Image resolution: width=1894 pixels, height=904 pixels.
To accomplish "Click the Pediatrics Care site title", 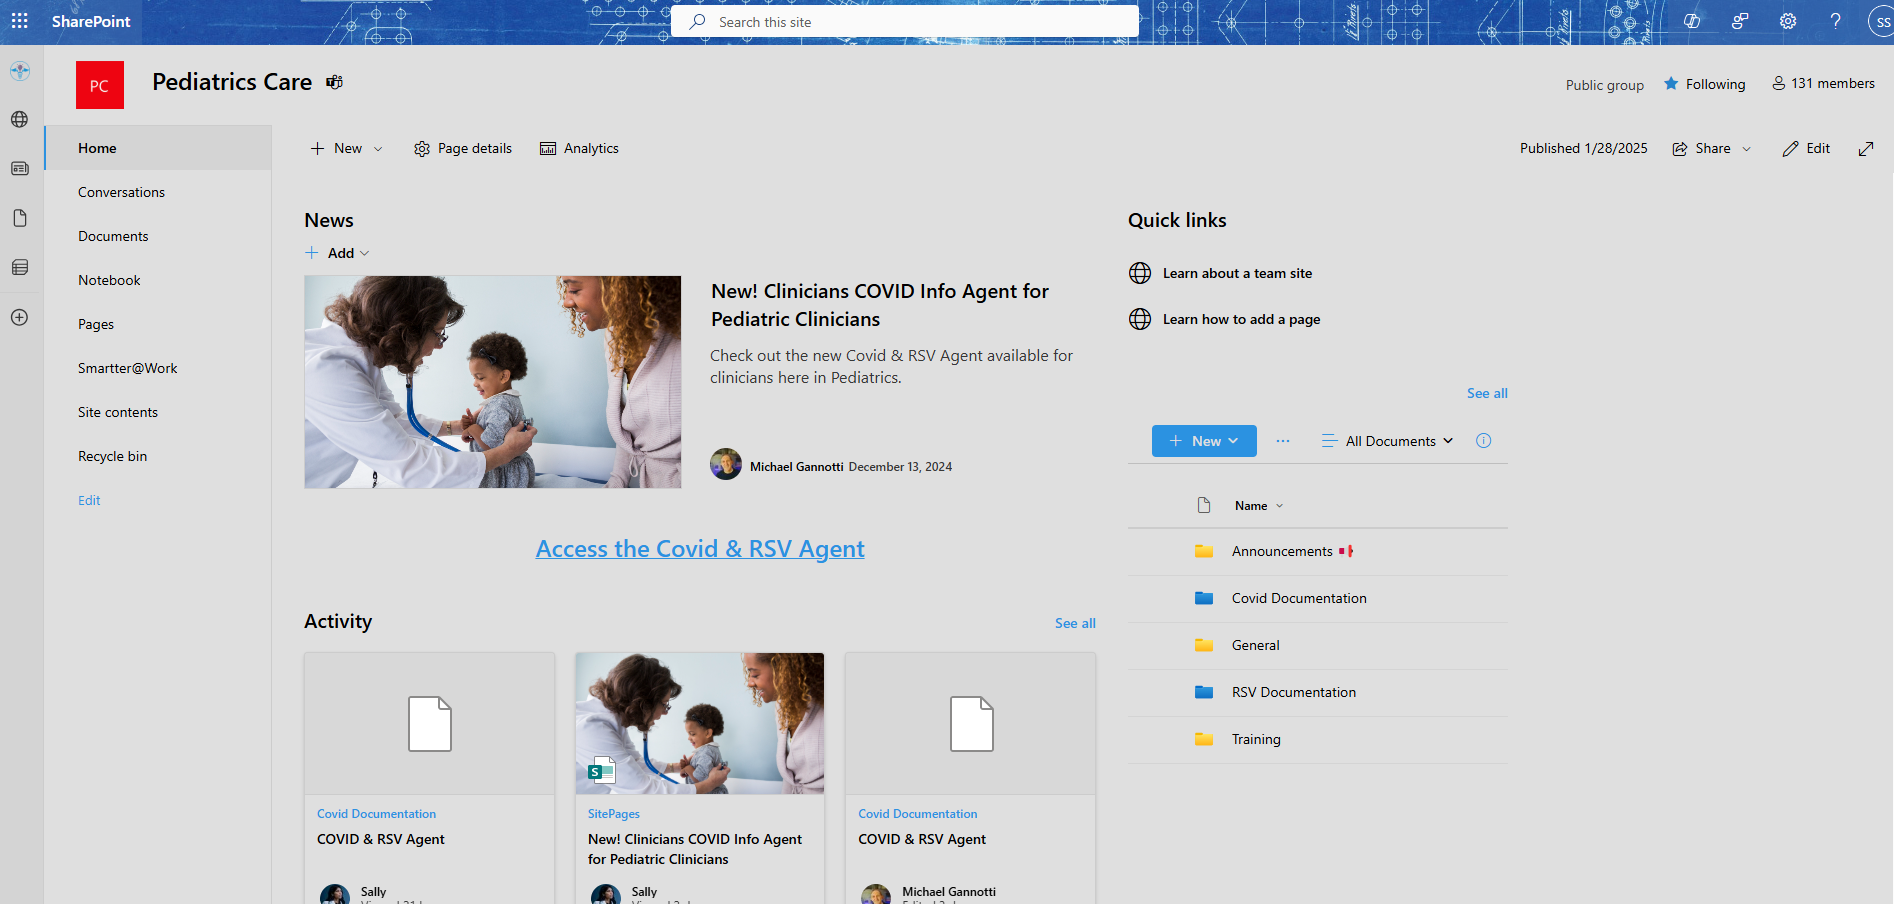I will pyautogui.click(x=232, y=82).
